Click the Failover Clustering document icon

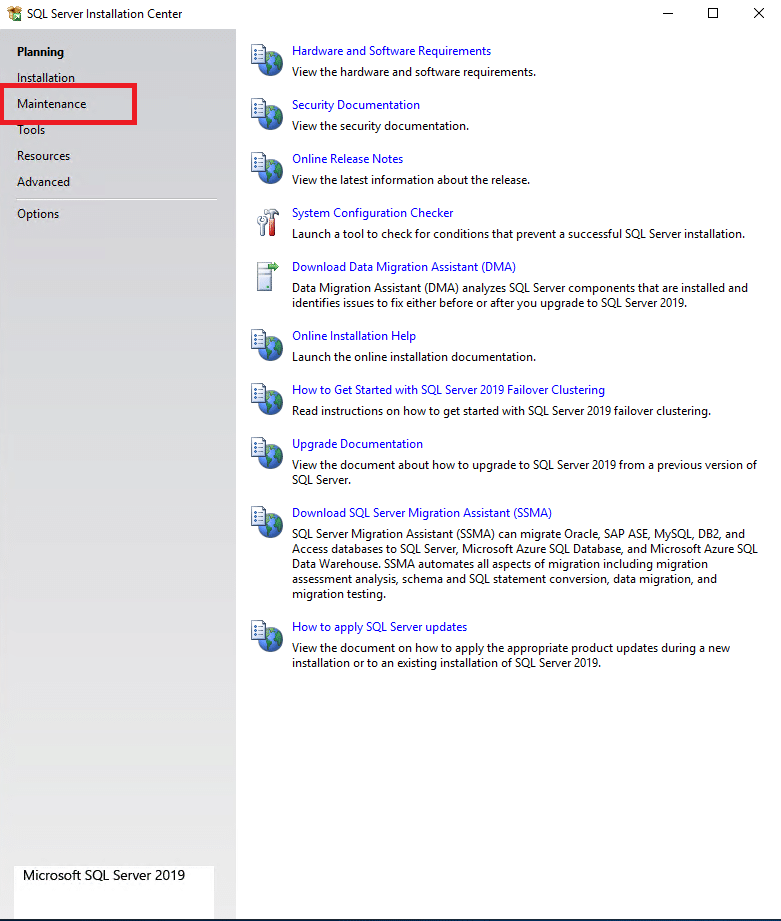pos(267,399)
